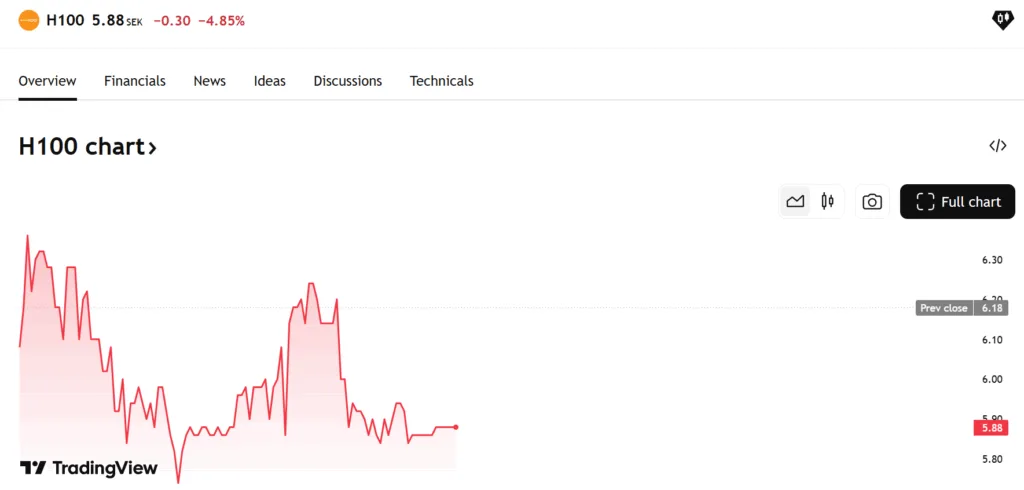Click the 5.80 price axis label
Screen dimensions: 1024x490
tap(992, 459)
